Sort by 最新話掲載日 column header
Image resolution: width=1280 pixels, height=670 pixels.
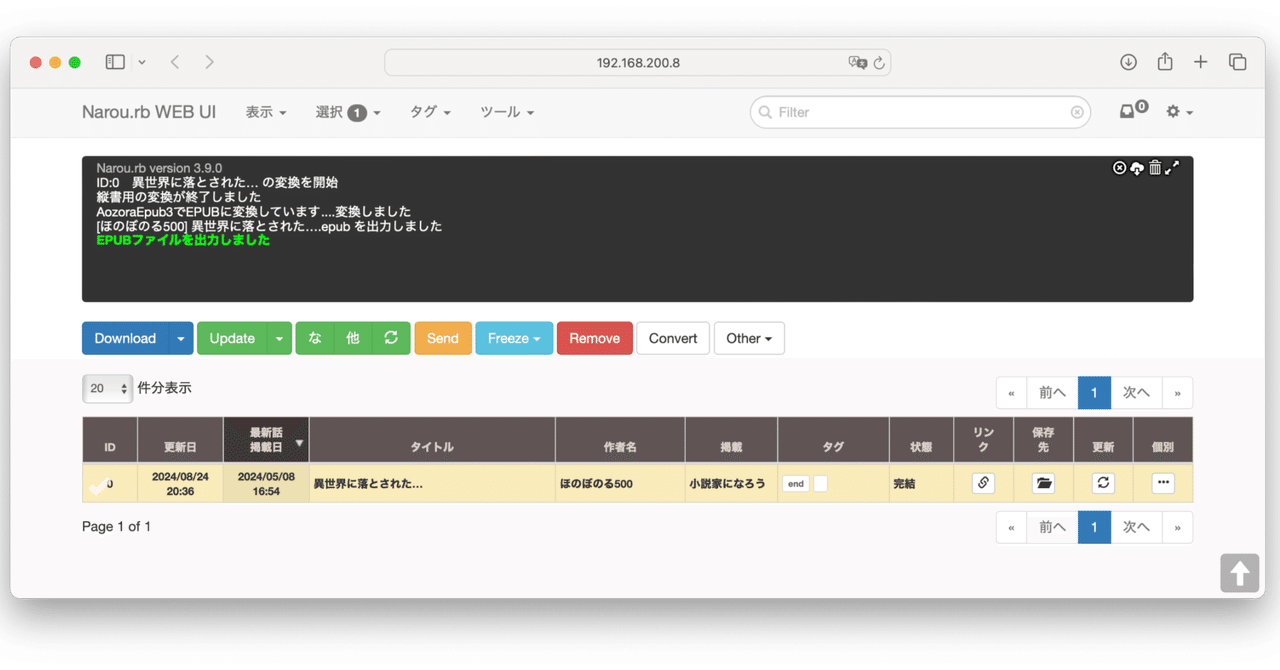[x=265, y=439]
